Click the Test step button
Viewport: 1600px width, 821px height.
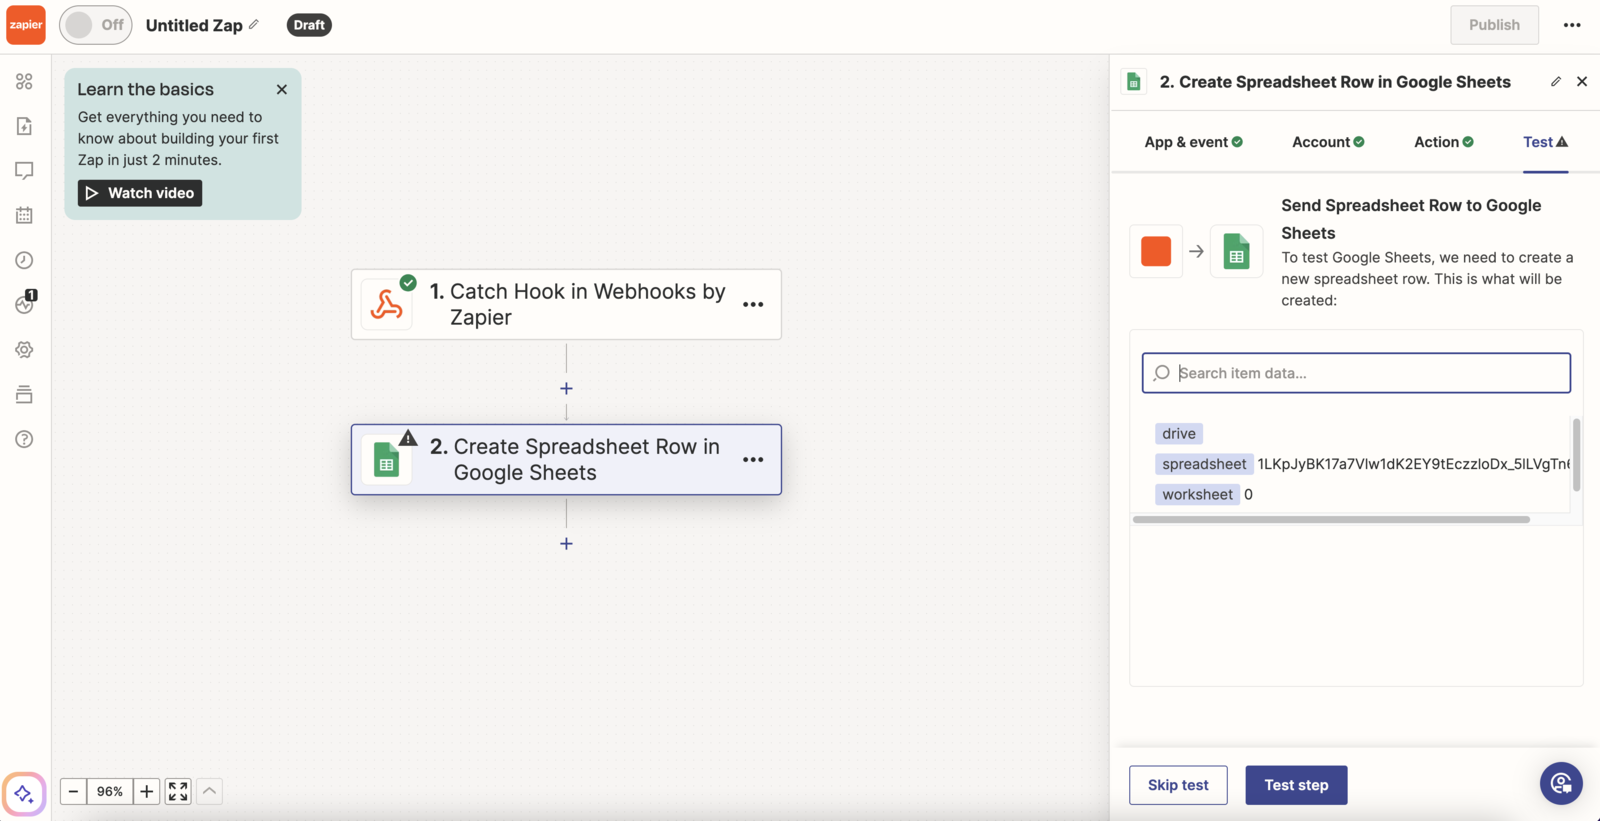[x=1296, y=785]
